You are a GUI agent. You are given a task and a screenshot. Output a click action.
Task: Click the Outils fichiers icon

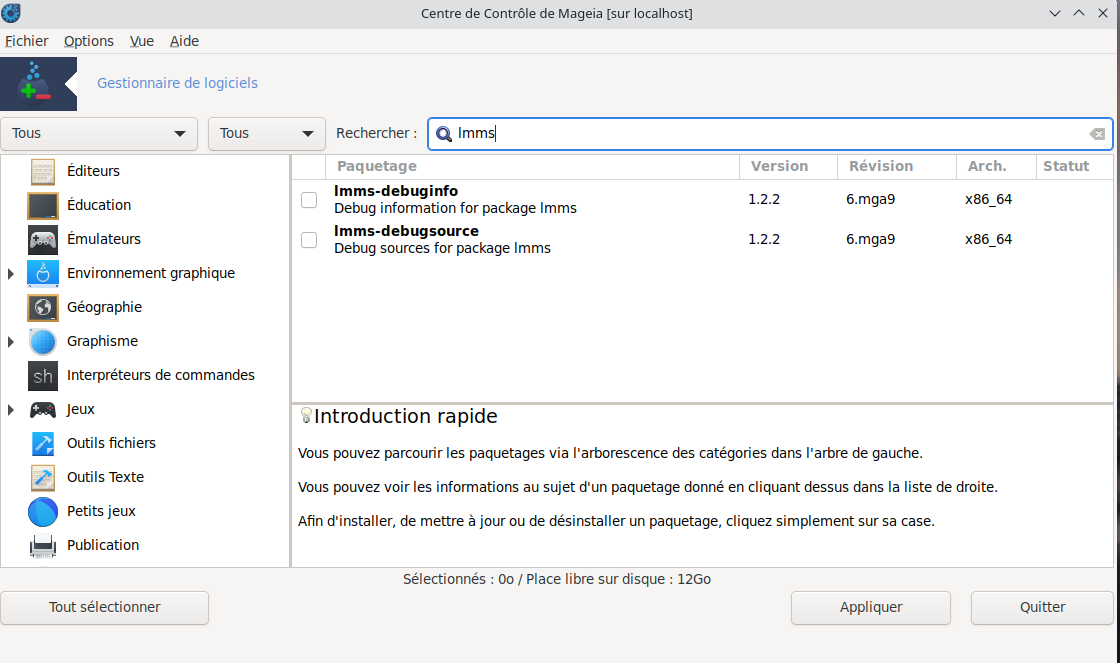click(x=43, y=443)
